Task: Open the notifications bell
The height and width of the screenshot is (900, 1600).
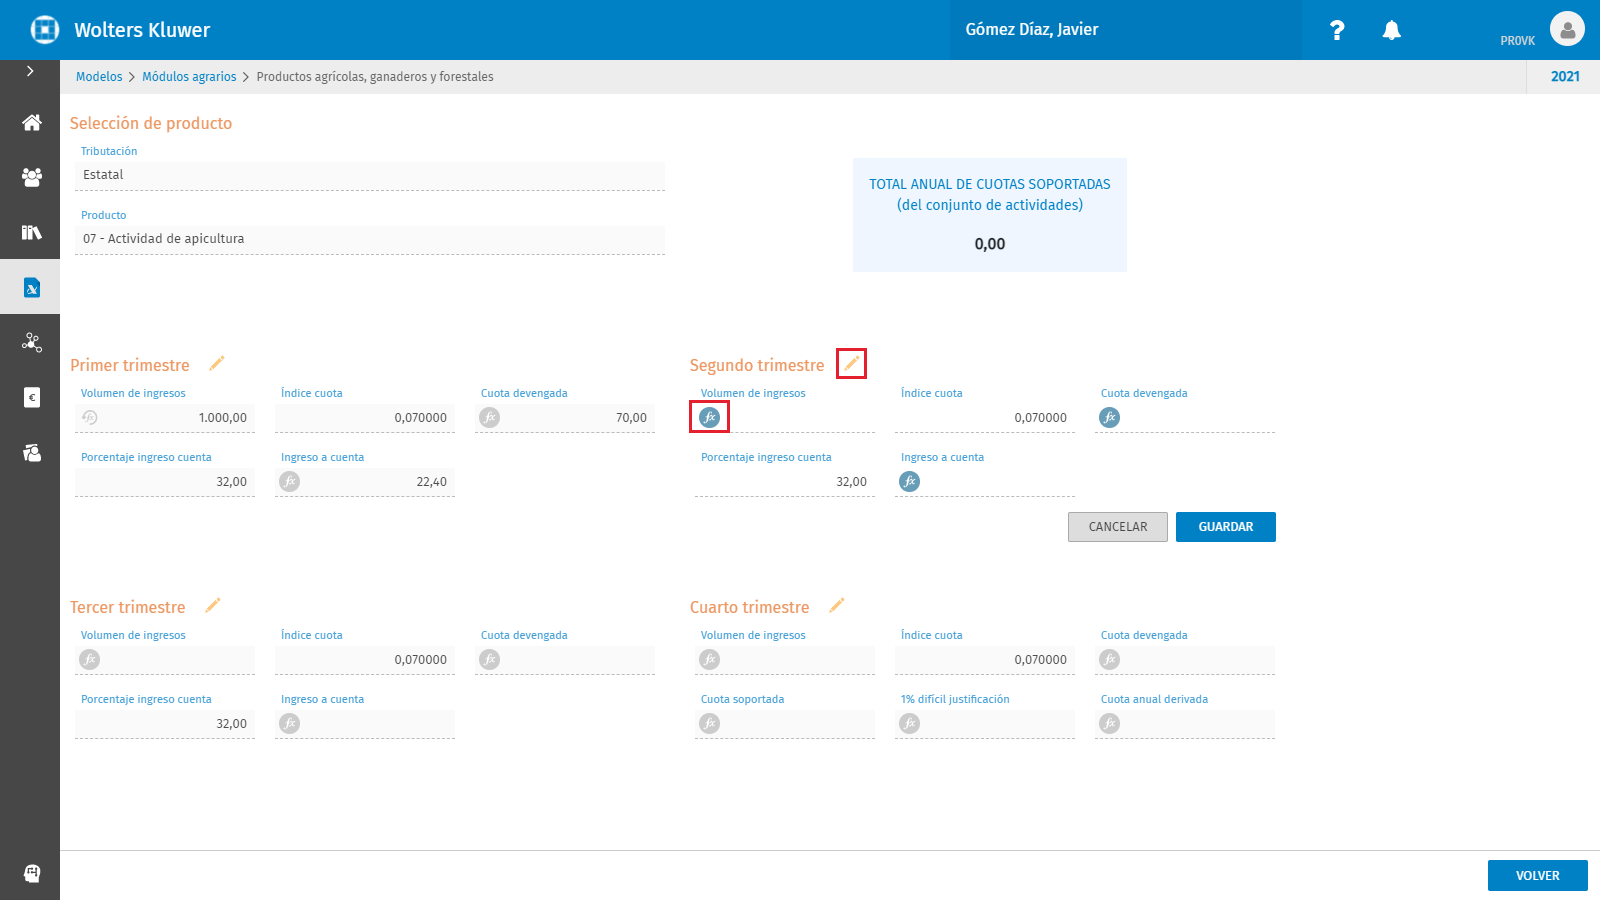Action: [1391, 30]
